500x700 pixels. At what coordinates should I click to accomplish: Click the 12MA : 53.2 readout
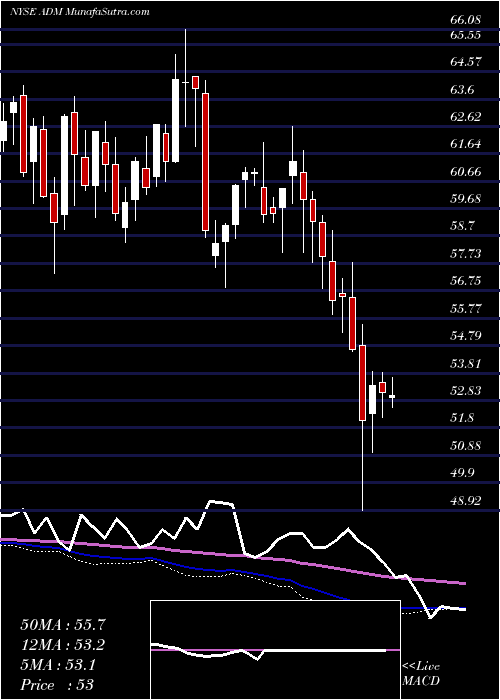click(63, 645)
